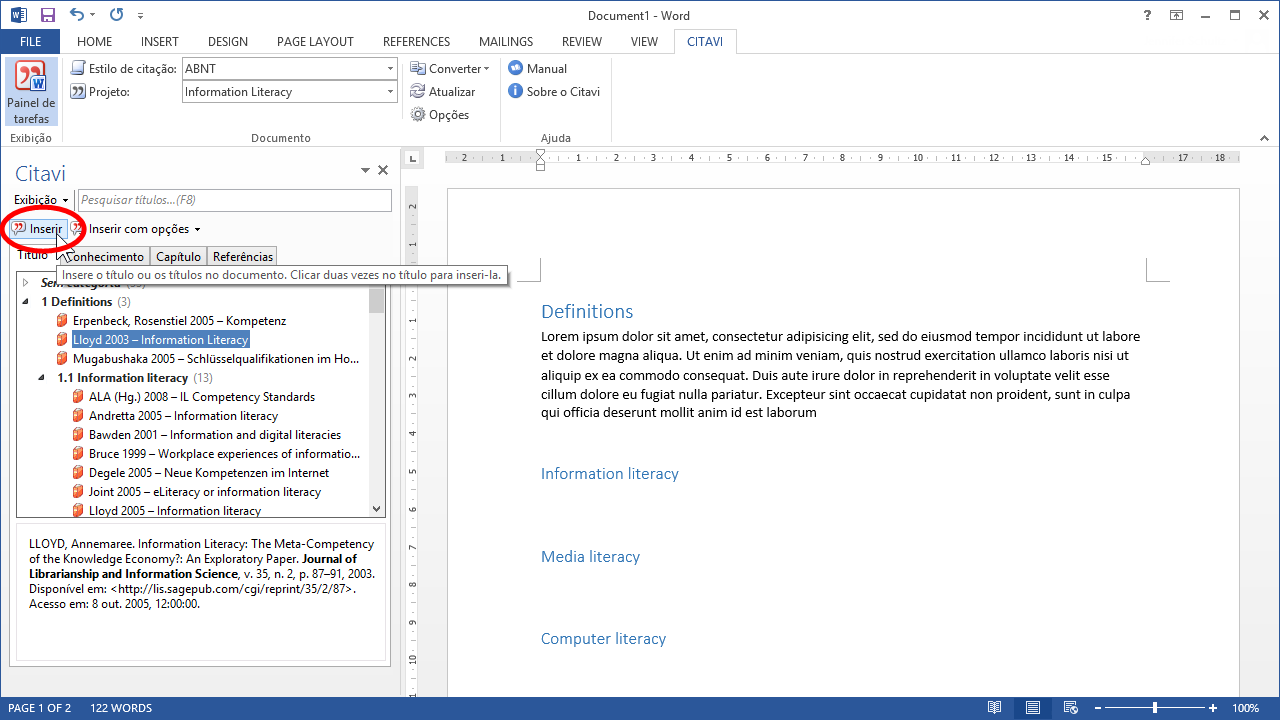Select the Mugabushaka 2005 reference
The width and height of the screenshot is (1280, 720).
point(216,359)
